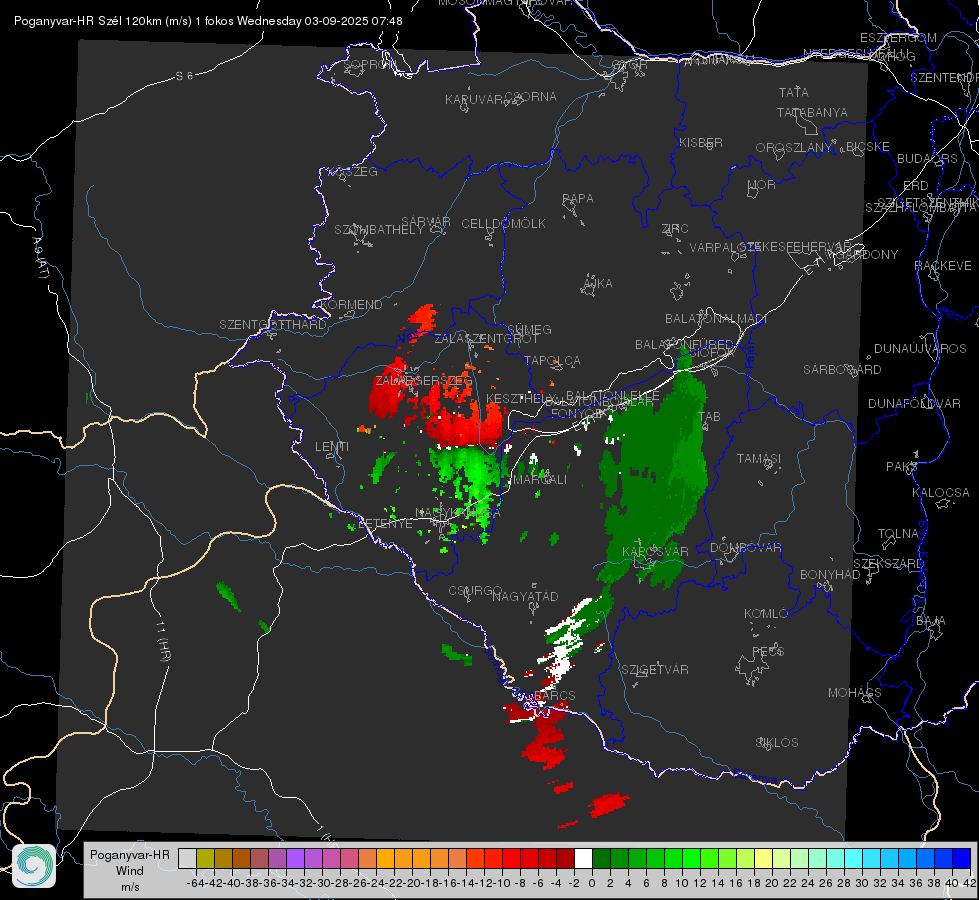
Task: Click the image title with date 03-09-2025 07:48
Action: pos(208,21)
